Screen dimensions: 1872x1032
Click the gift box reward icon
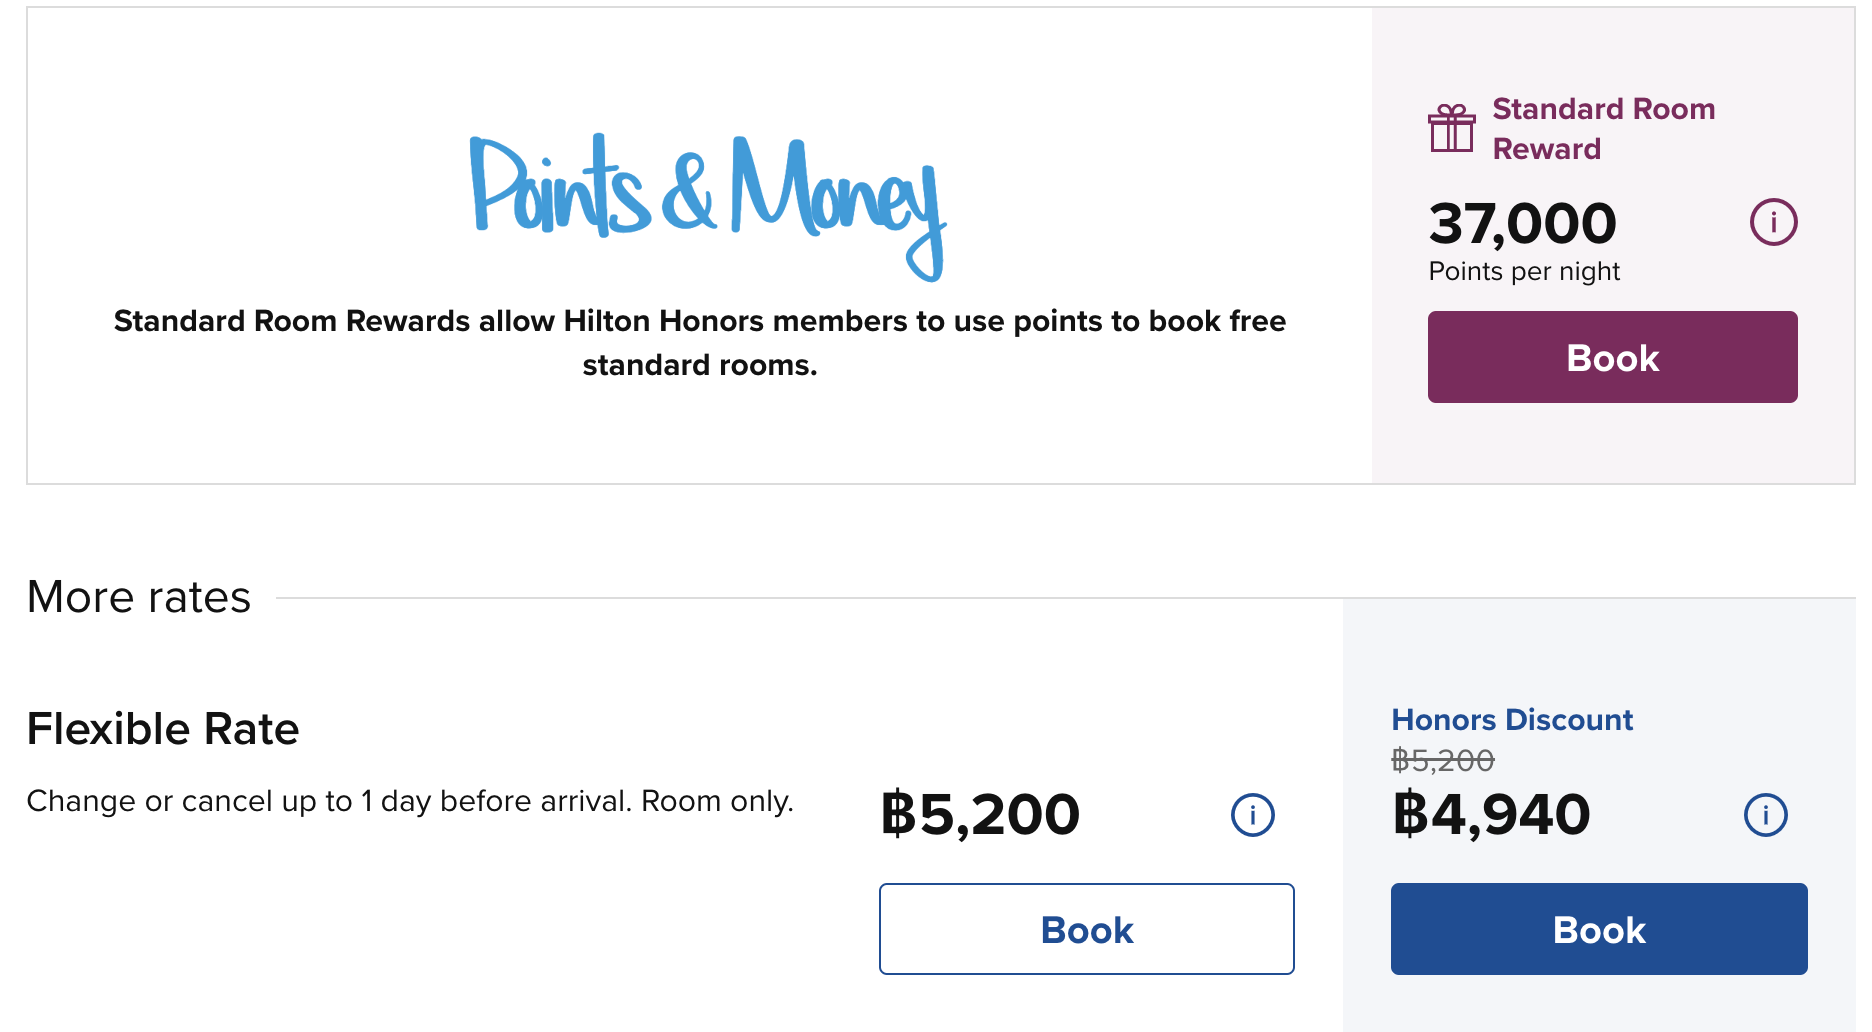[x=1452, y=128]
